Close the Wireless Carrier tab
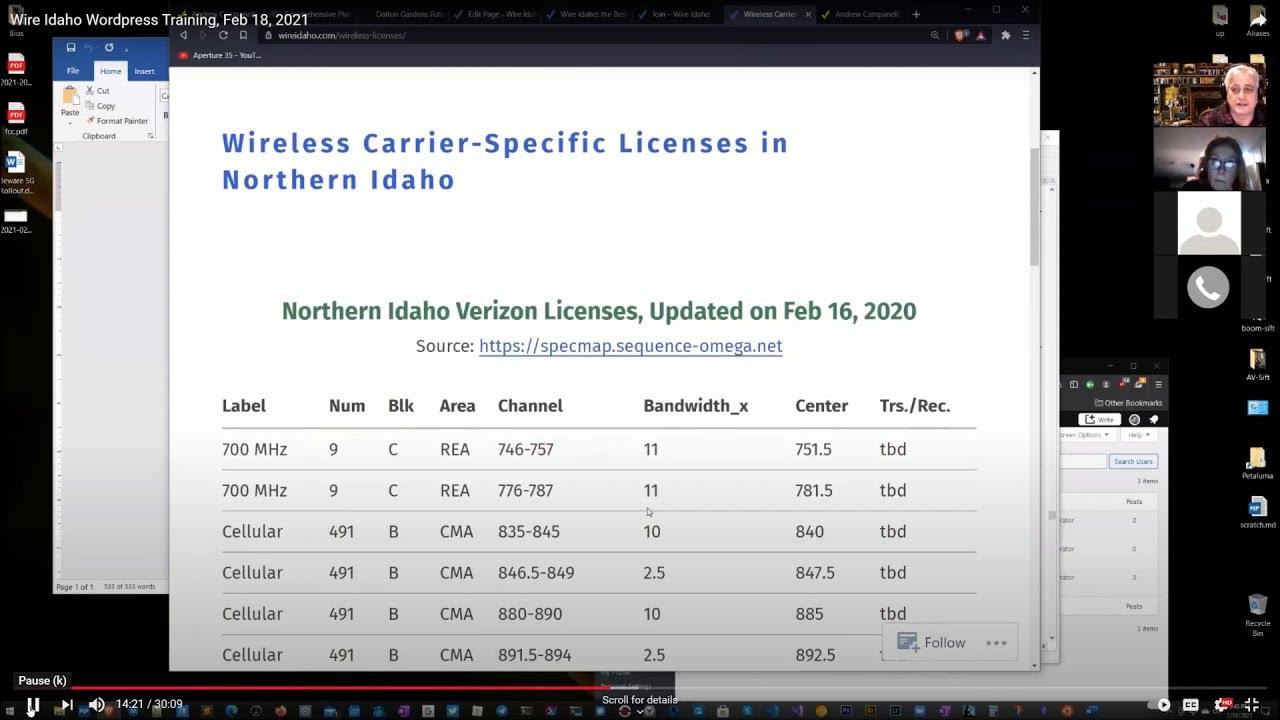Viewport: 1280px width, 720px height. pyautogui.click(x=808, y=14)
